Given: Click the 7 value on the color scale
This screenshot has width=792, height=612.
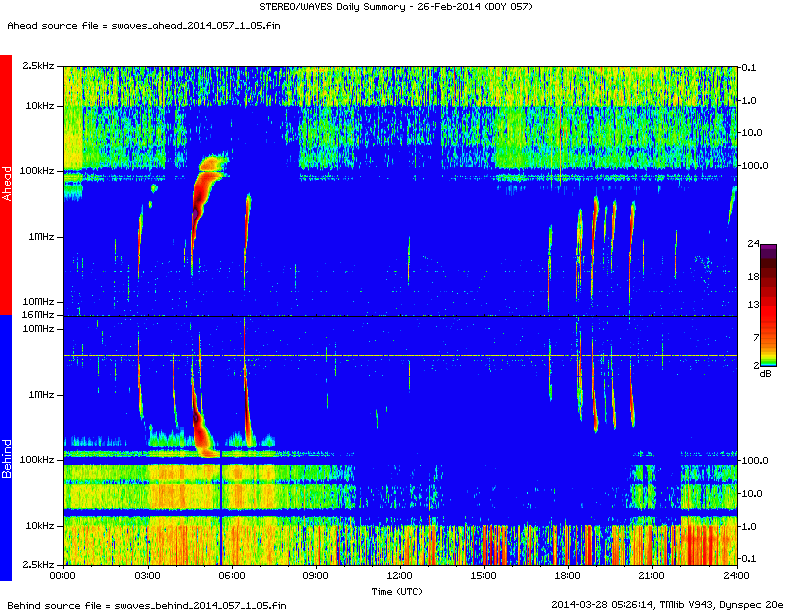Looking at the screenshot, I should pyautogui.click(x=756, y=337).
